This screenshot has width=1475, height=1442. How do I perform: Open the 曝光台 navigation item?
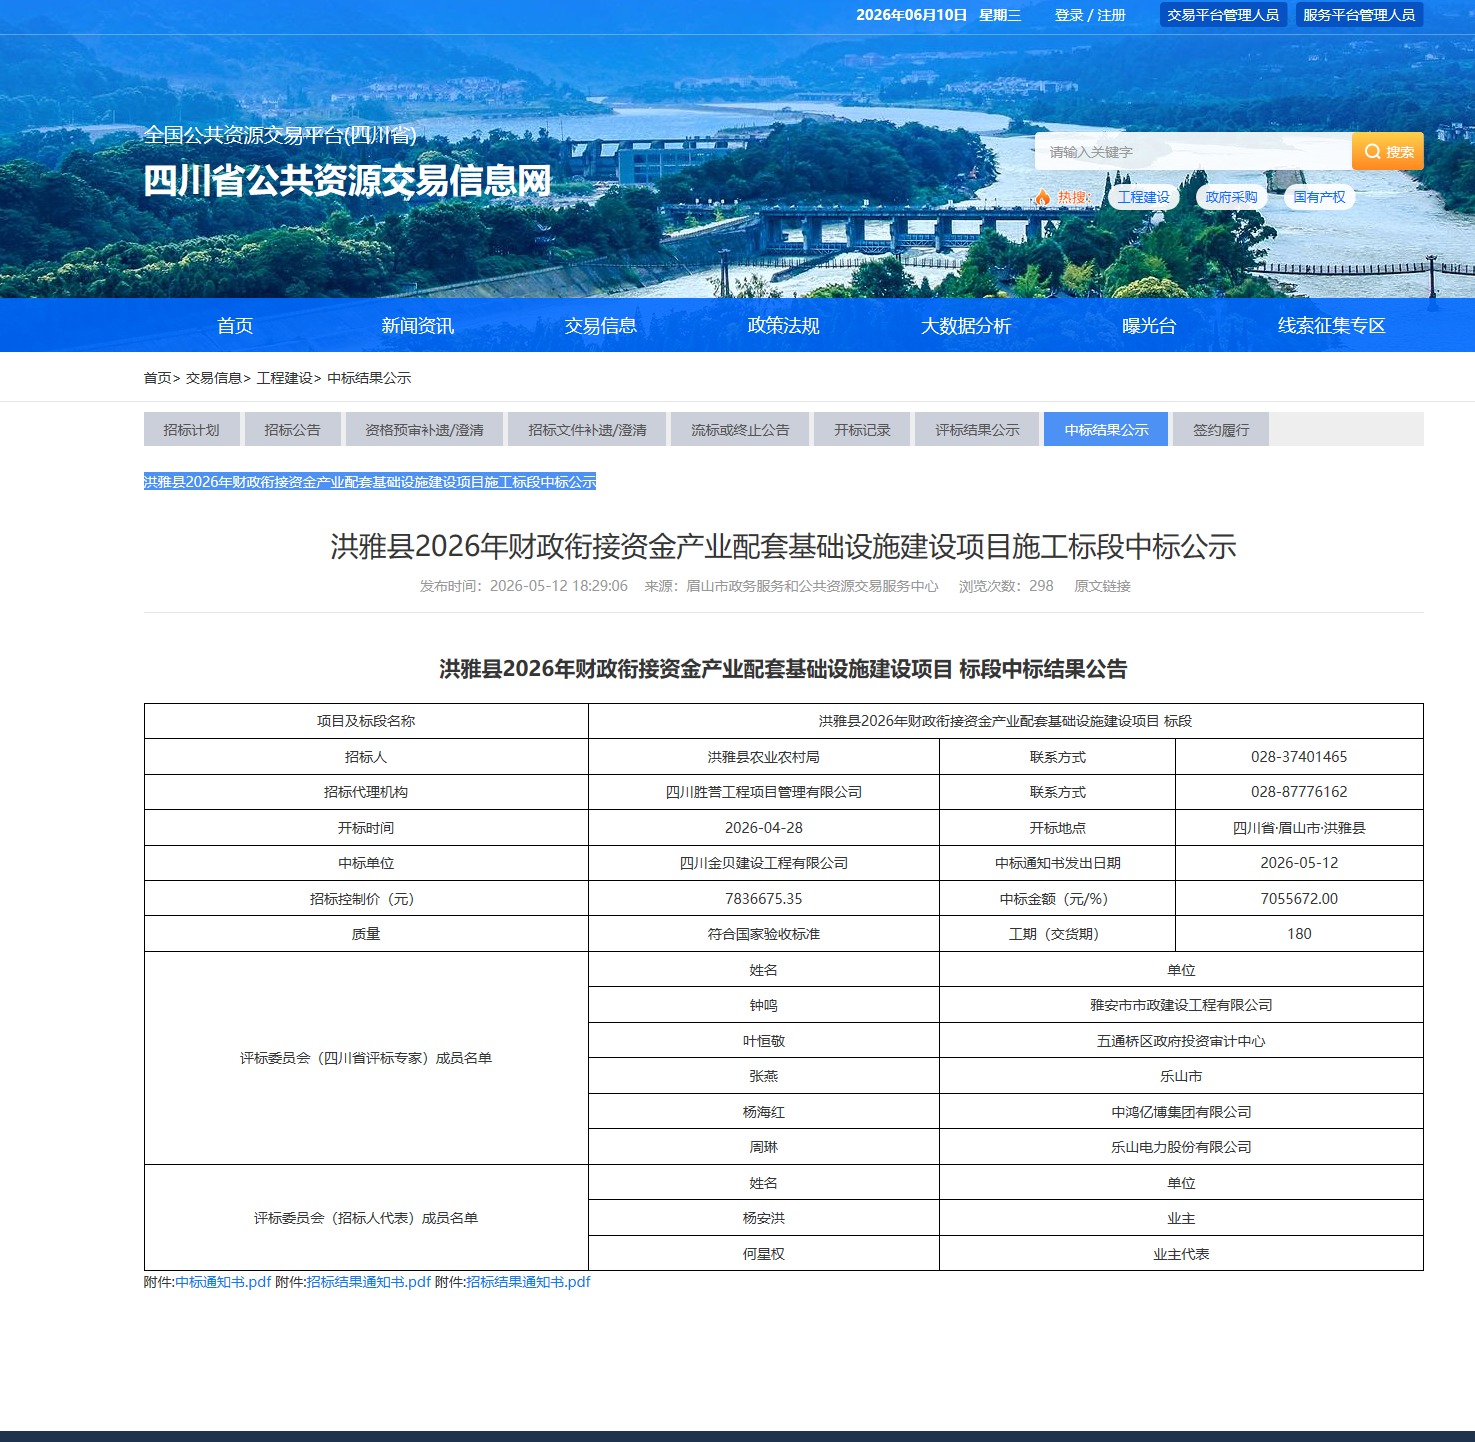coord(1149,325)
